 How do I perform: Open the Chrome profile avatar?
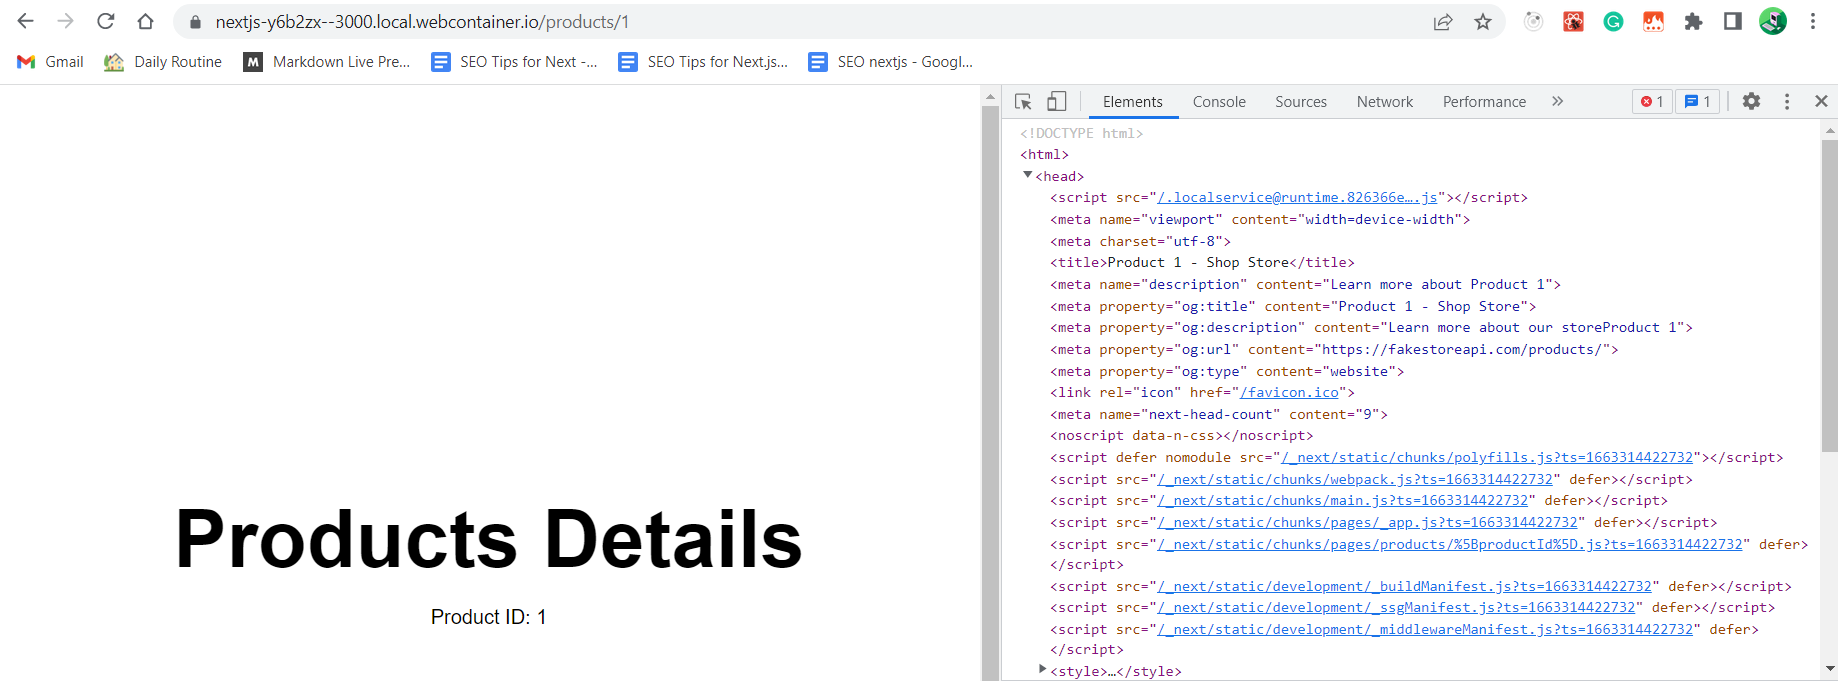click(x=1773, y=21)
